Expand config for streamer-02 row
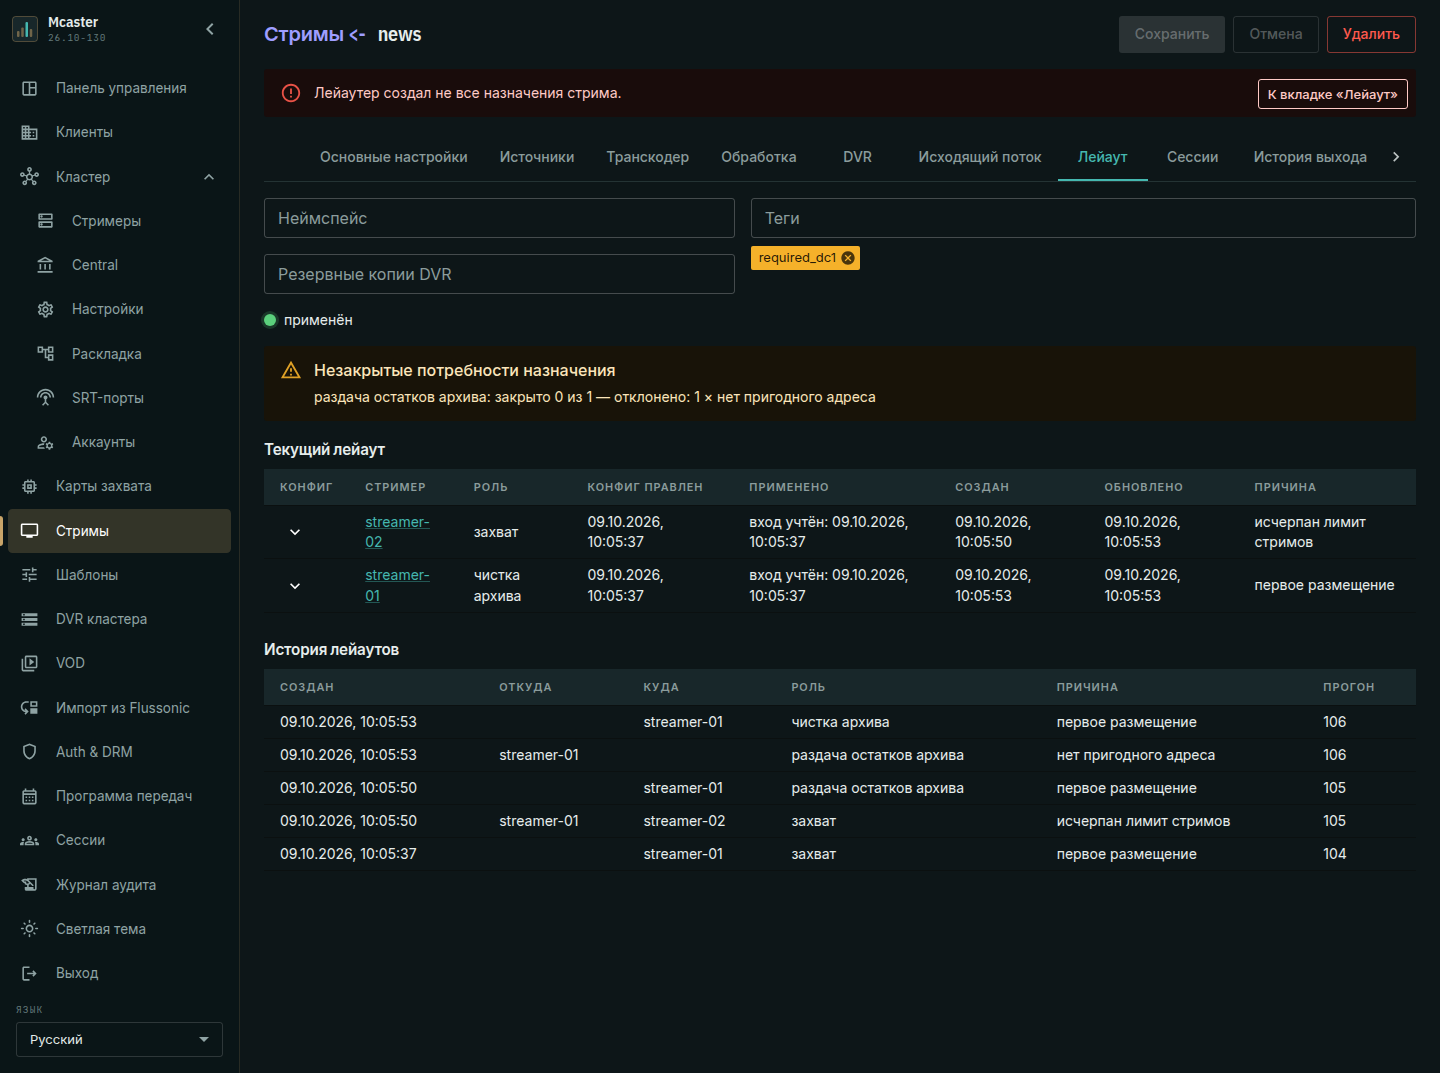The width and height of the screenshot is (1440, 1073). coord(295,532)
